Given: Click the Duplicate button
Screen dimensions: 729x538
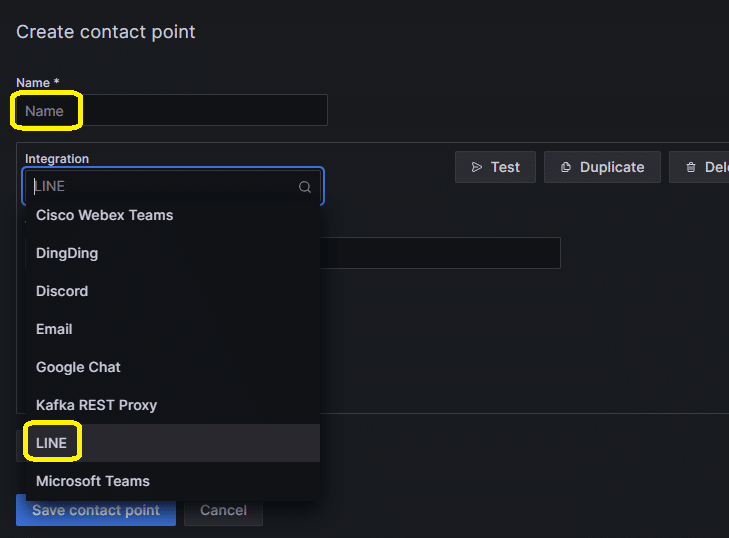Looking at the screenshot, I should [602, 167].
